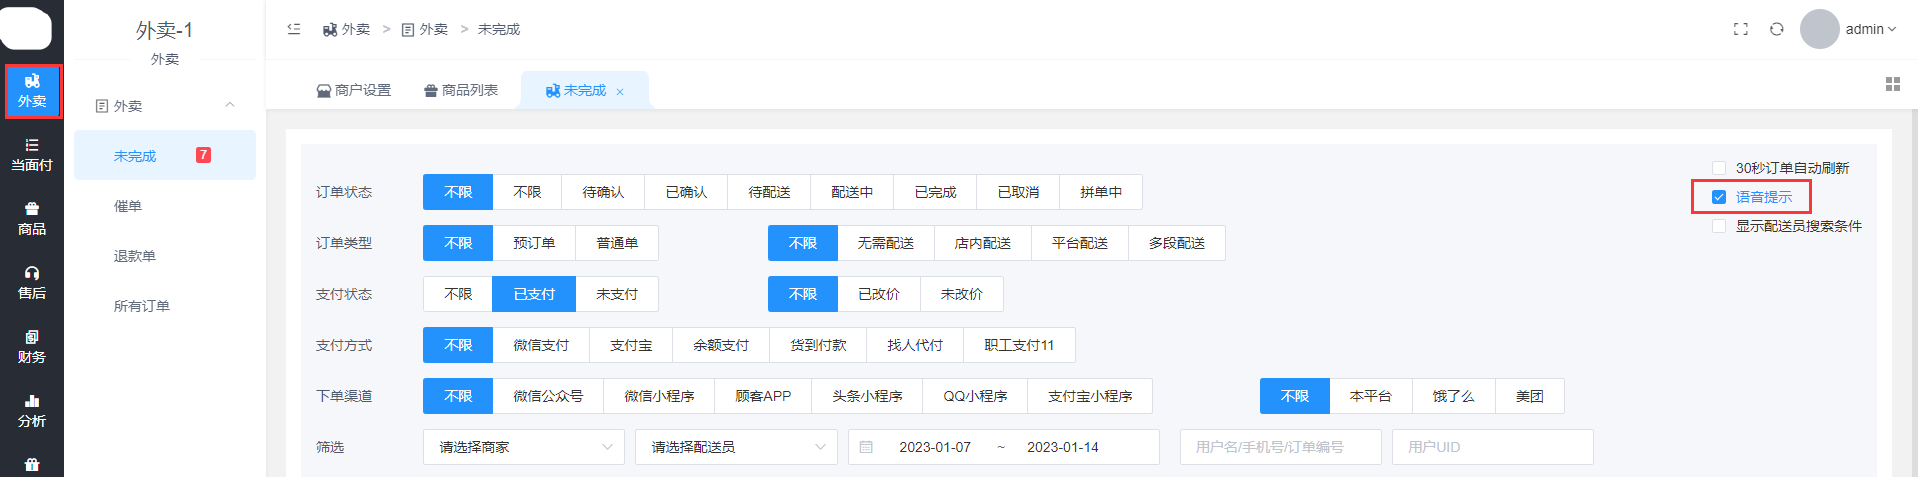Select 配送中 order status

(852, 192)
